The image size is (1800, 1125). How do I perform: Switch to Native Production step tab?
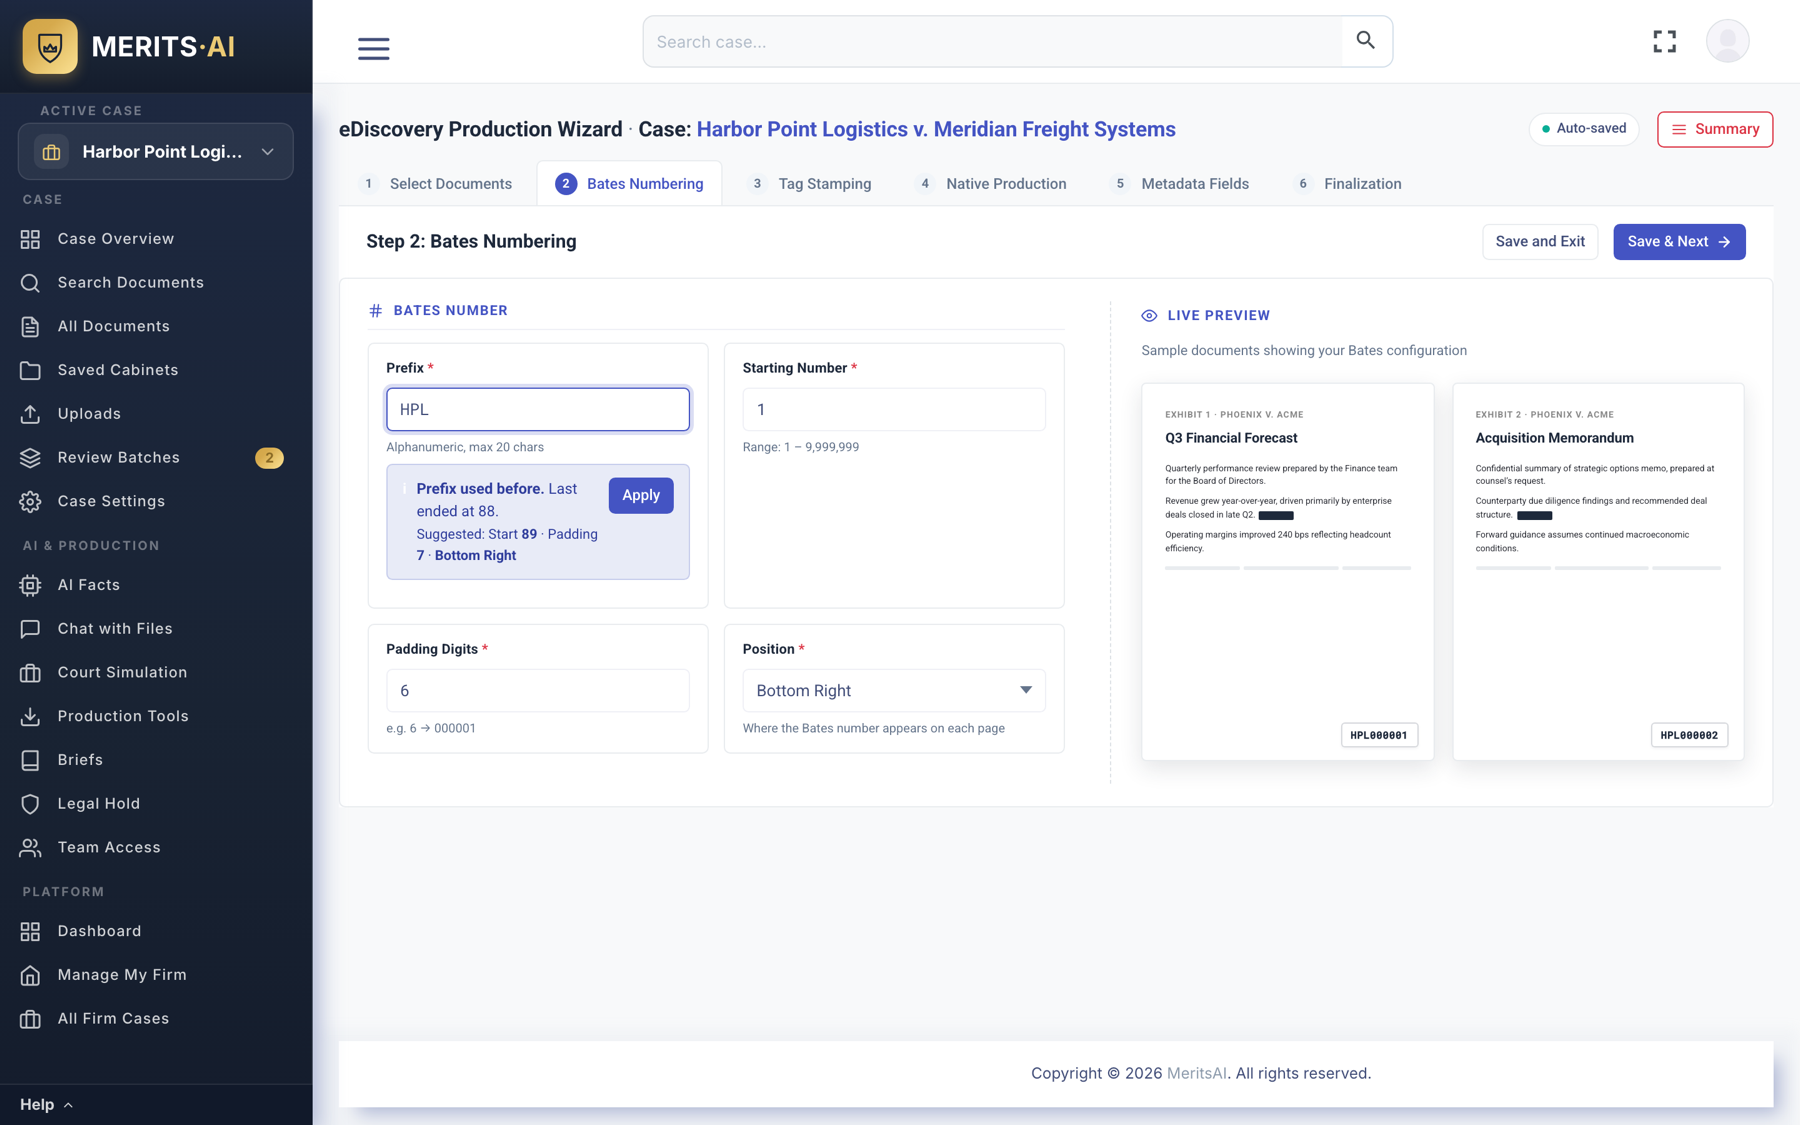pyautogui.click(x=992, y=184)
